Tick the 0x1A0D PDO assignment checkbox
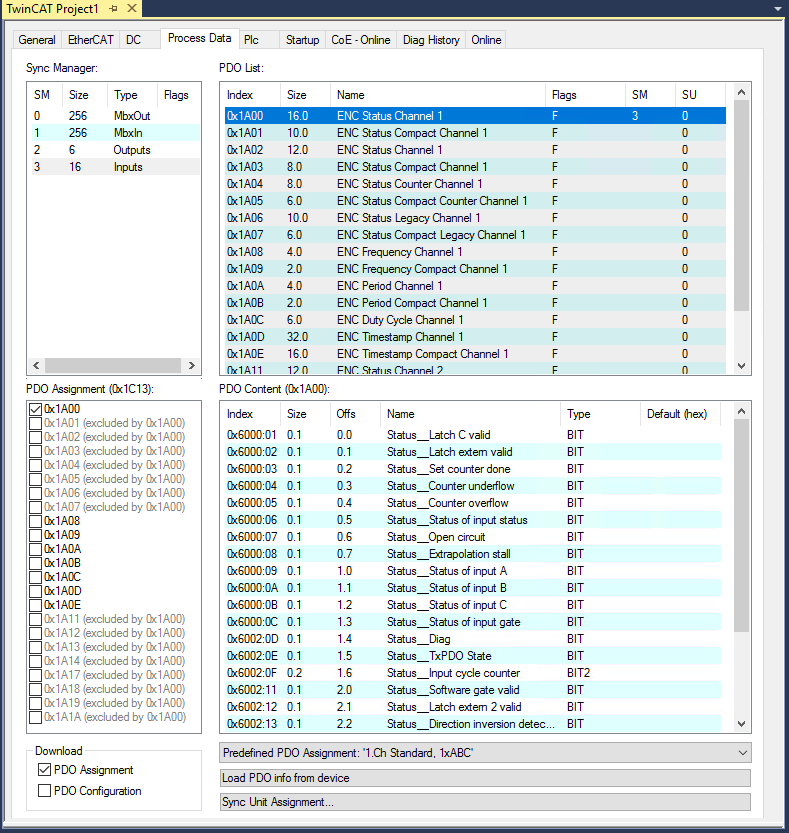The image size is (789, 833). coord(36,591)
